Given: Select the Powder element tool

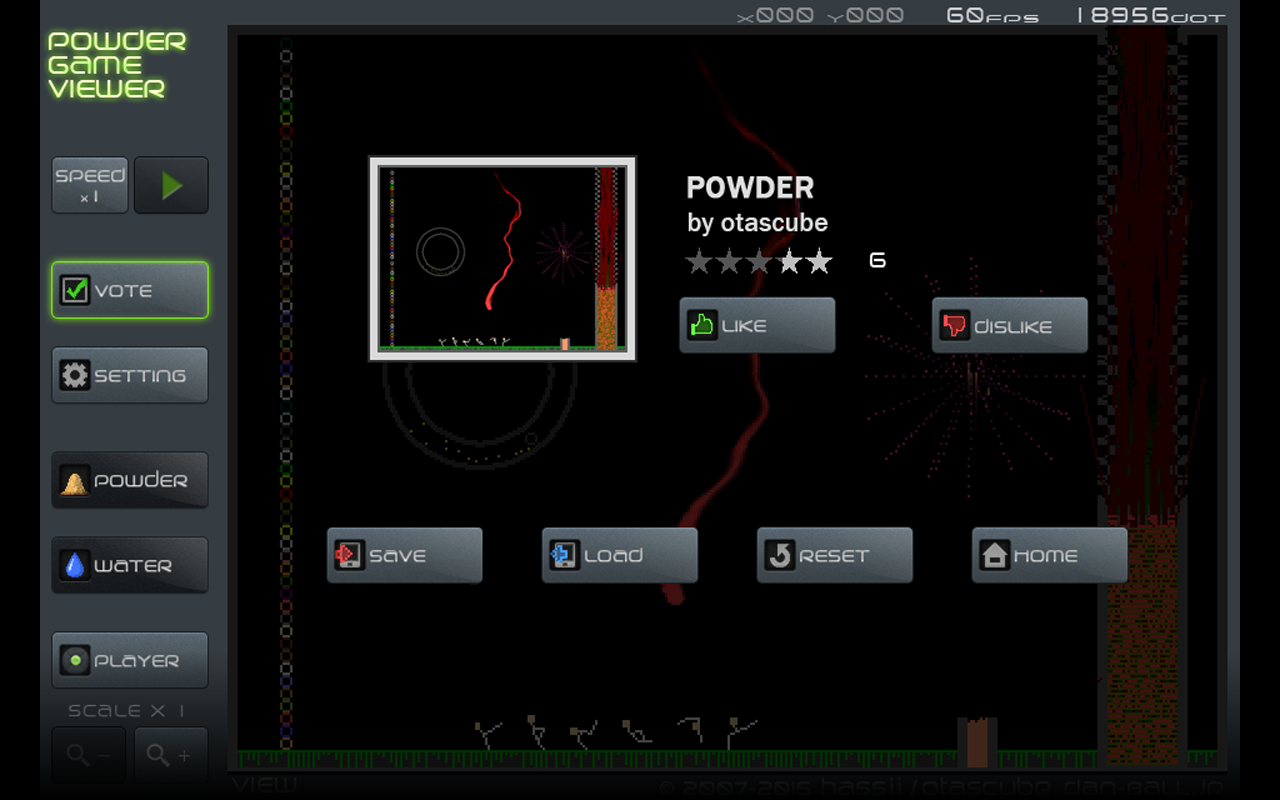Looking at the screenshot, I should pos(129,480).
